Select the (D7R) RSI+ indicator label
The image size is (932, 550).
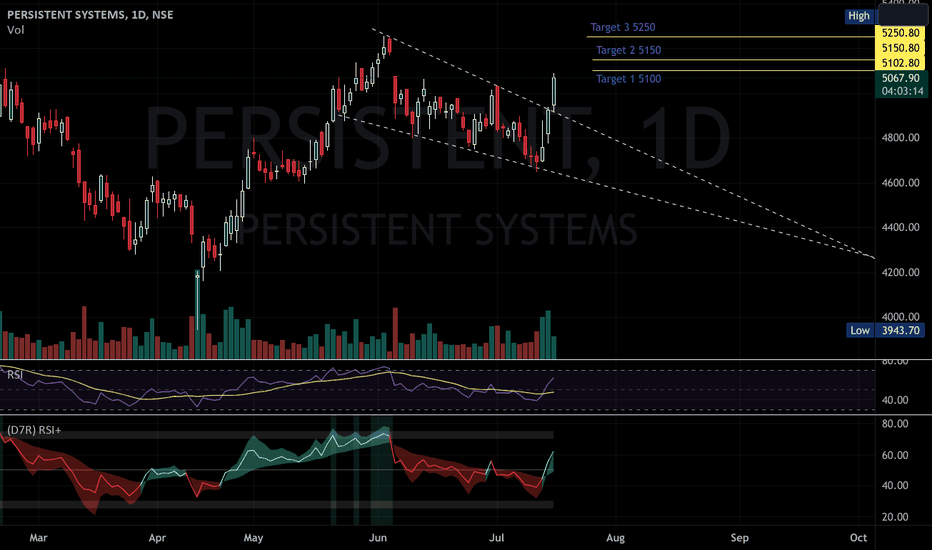(x=34, y=430)
